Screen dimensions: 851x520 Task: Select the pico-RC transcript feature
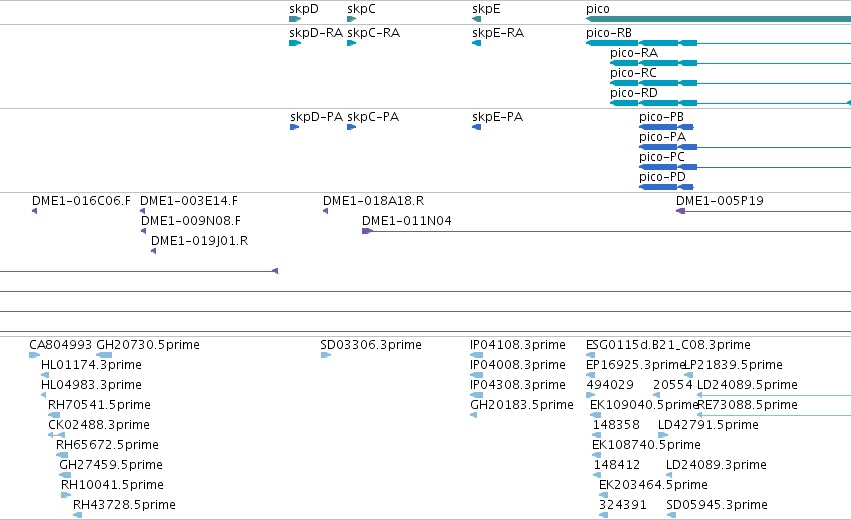[731, 83]
